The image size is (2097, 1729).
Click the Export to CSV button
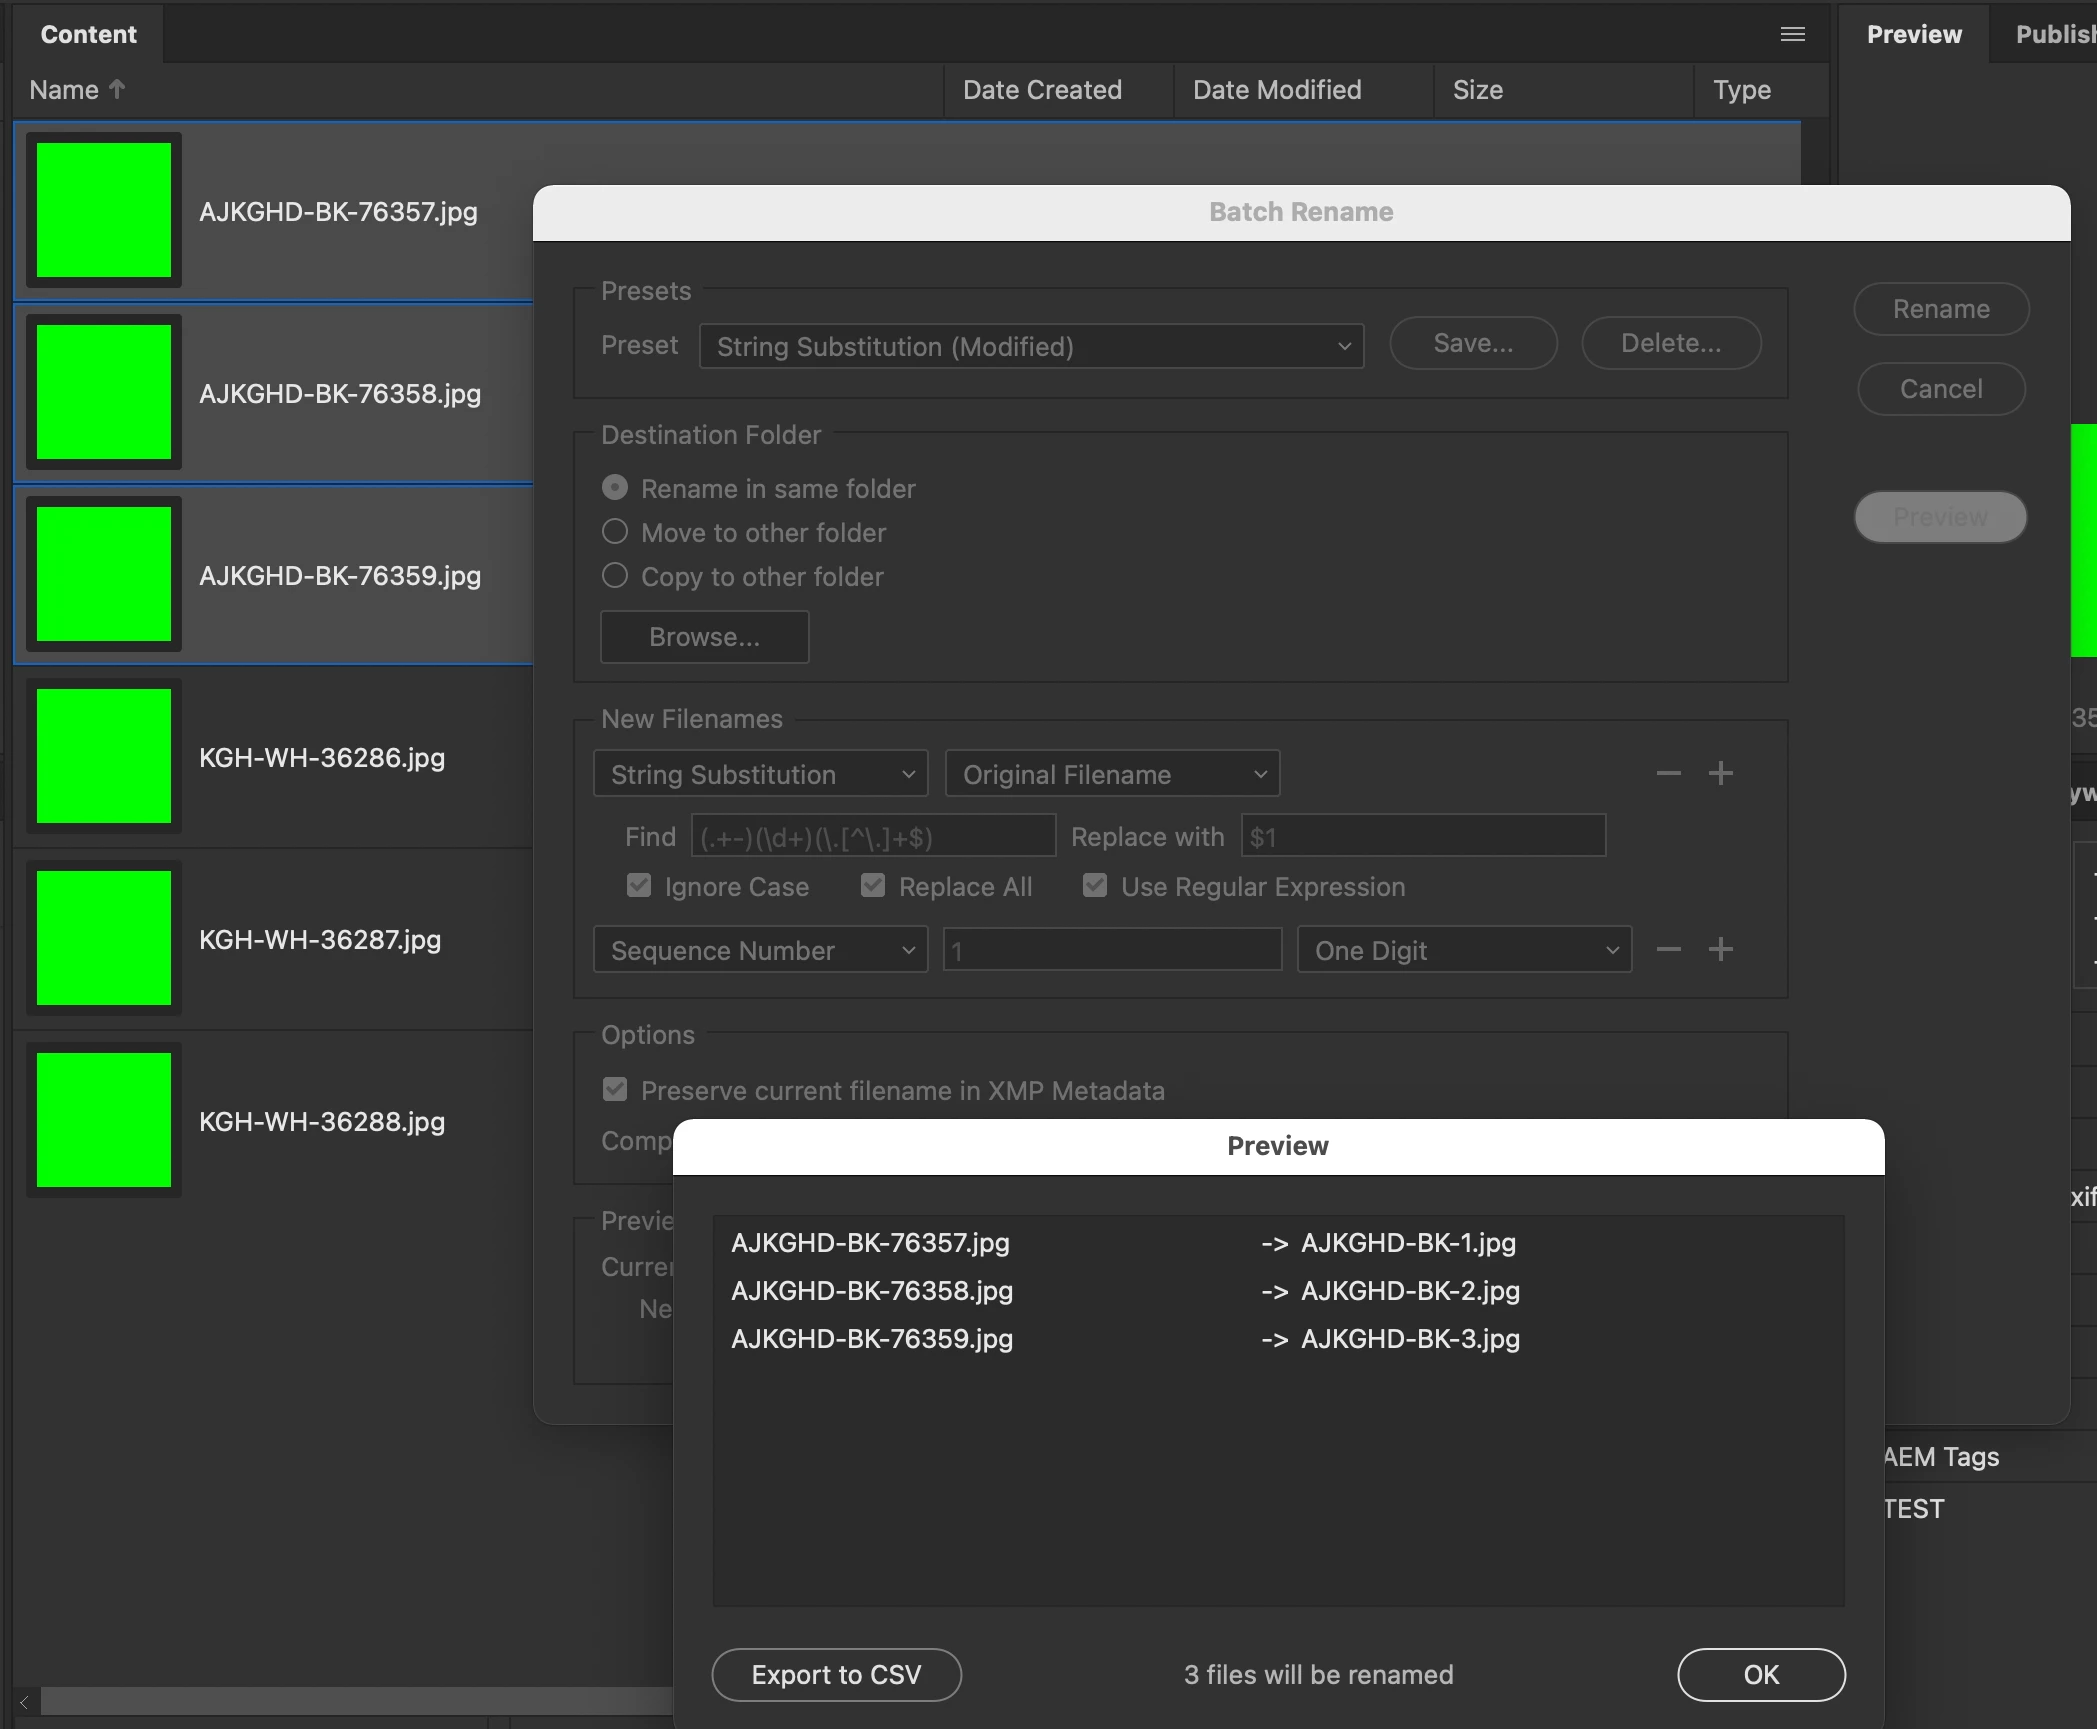(836, 1674)
